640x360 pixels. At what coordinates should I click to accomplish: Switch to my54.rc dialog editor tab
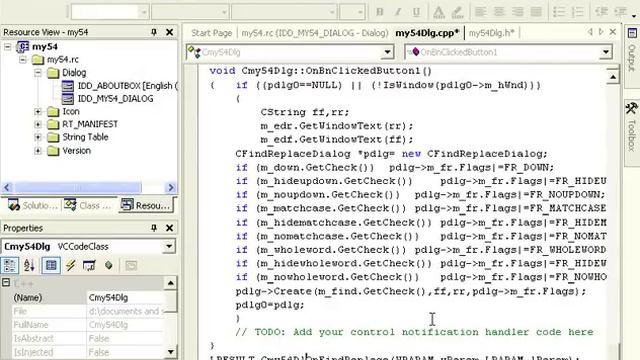point(314,33)
